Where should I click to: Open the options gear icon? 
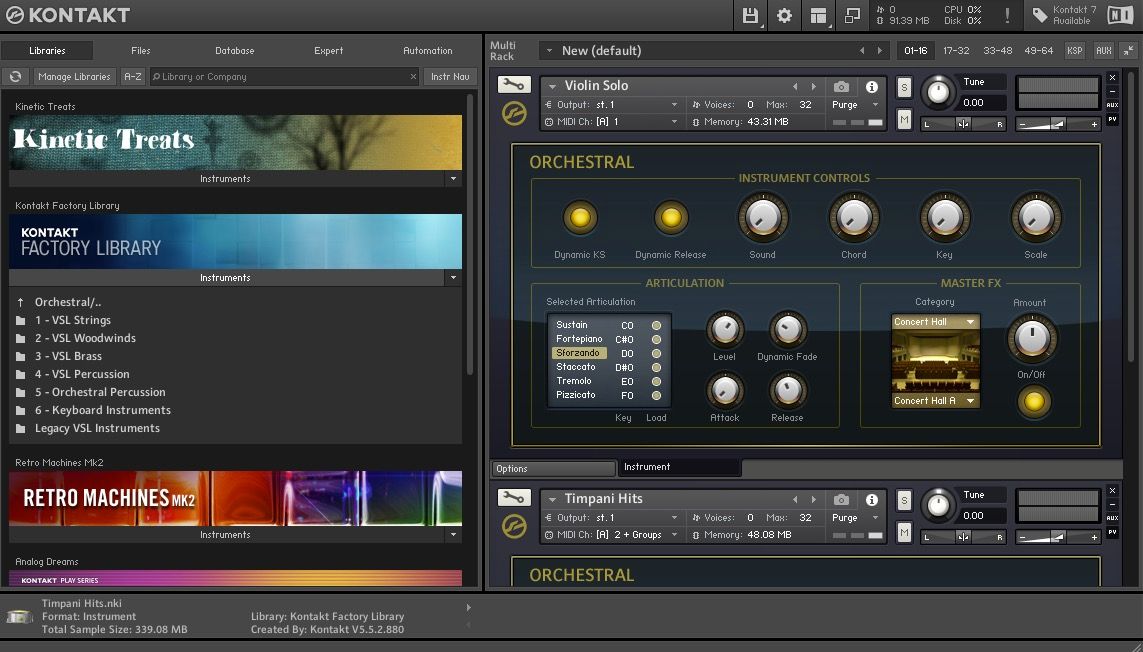784,16
